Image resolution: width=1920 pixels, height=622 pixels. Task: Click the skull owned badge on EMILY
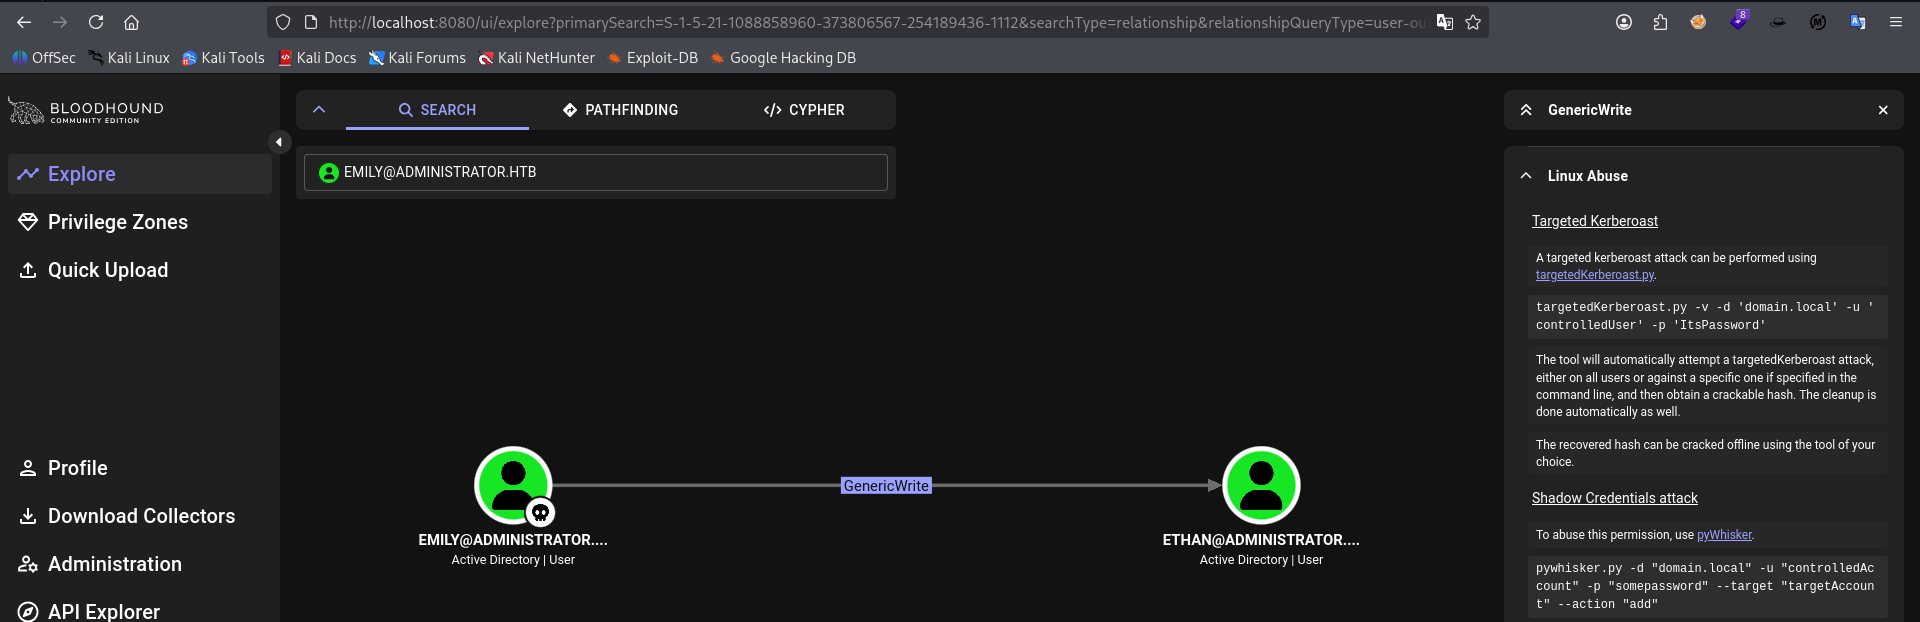click(540, 513)
